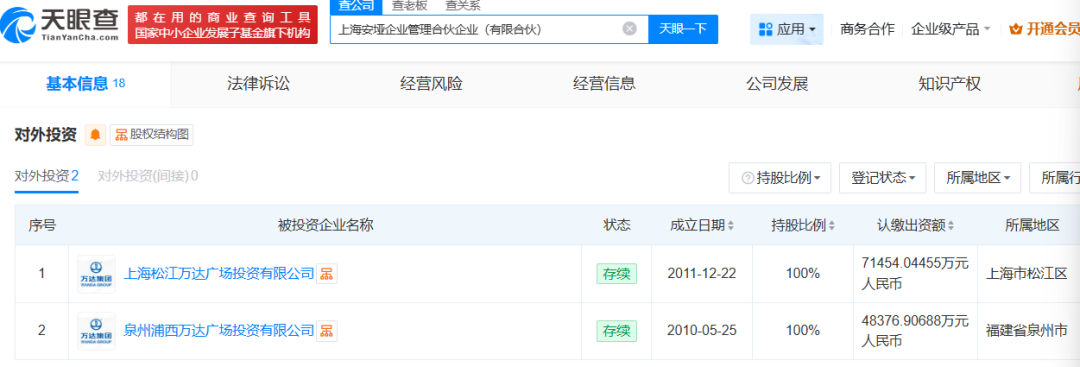The width and height of the screenshot is (1080, 367).
Task: Click the red promotional banner
Action: [x=222, y=25]
